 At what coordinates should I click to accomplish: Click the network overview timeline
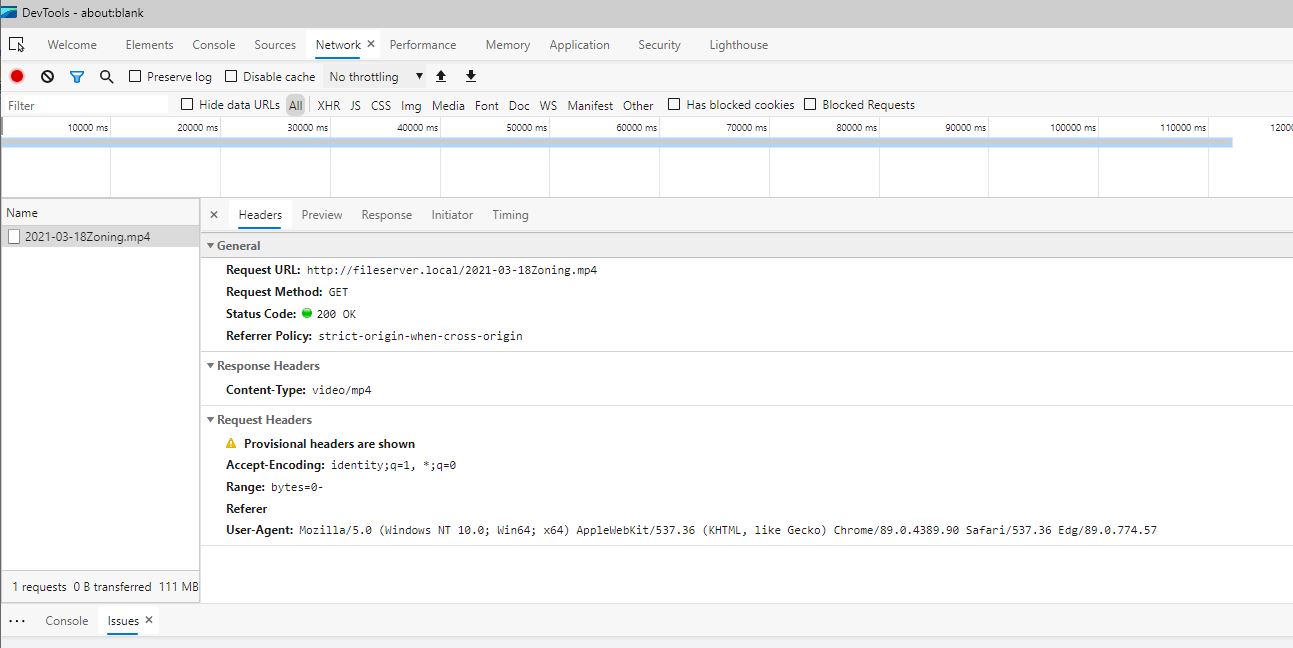[x=600, y=165]
